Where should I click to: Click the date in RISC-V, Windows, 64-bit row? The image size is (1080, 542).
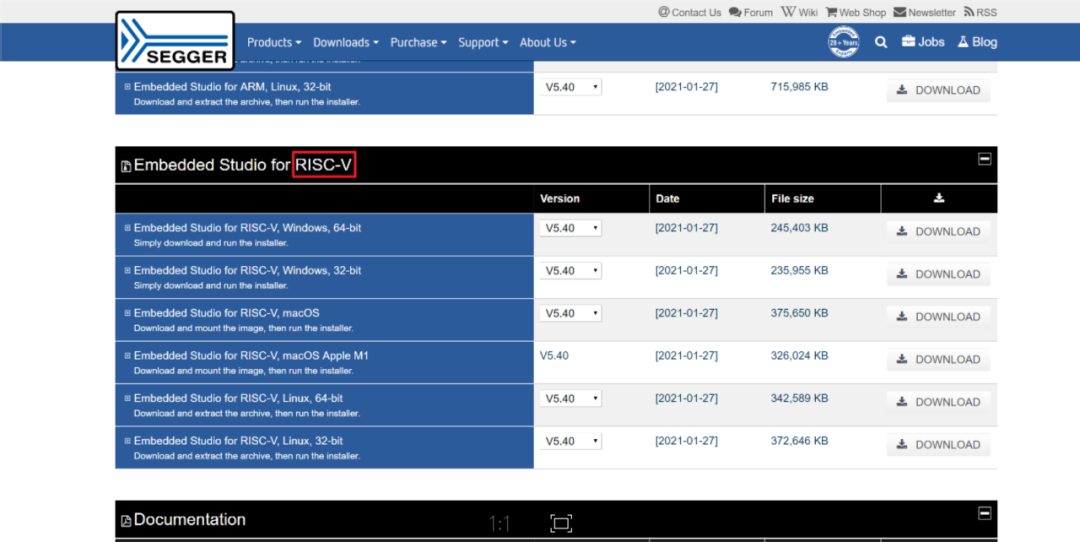(686, 228)
